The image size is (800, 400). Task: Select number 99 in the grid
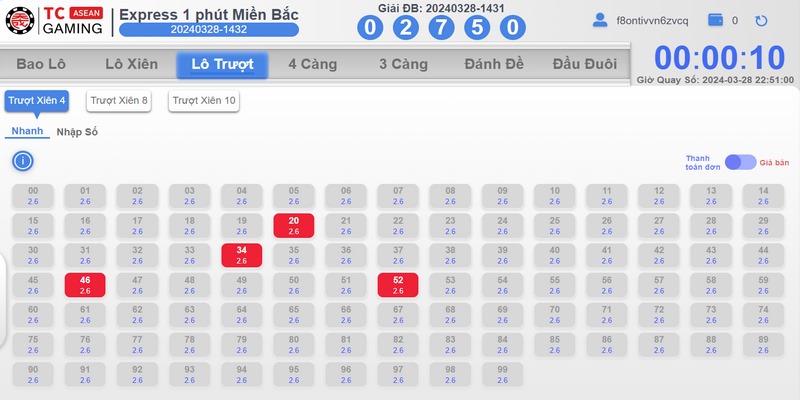pyautogui.click(x=503, y=374)
